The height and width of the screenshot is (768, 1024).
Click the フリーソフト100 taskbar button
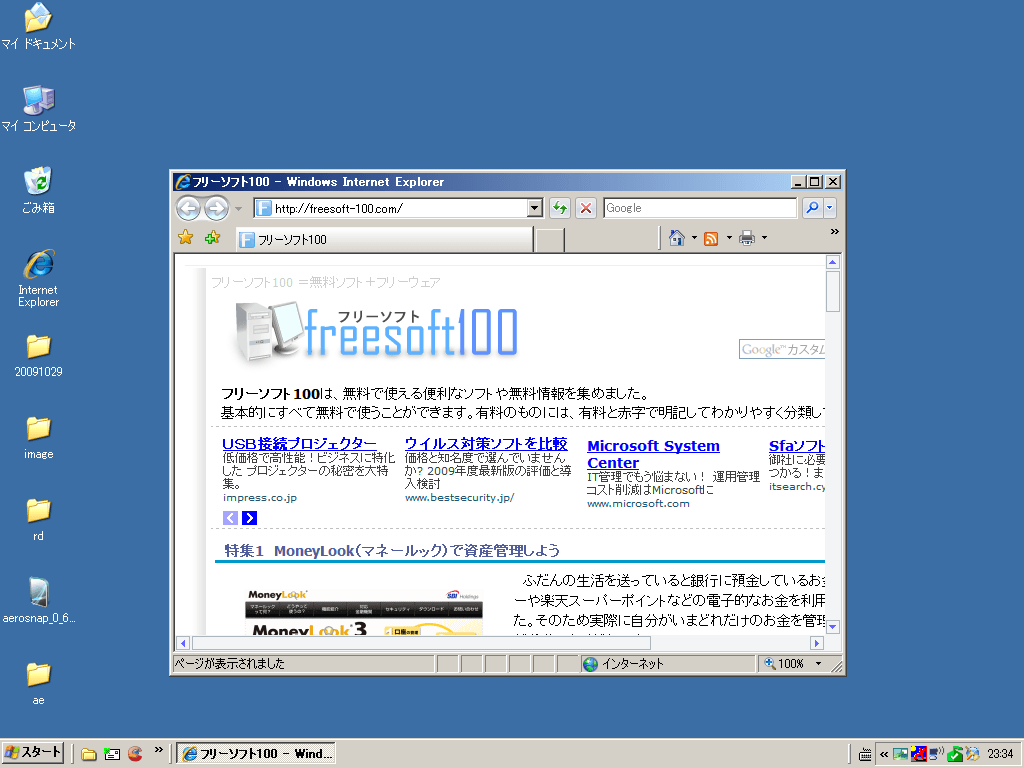point(256,754)
